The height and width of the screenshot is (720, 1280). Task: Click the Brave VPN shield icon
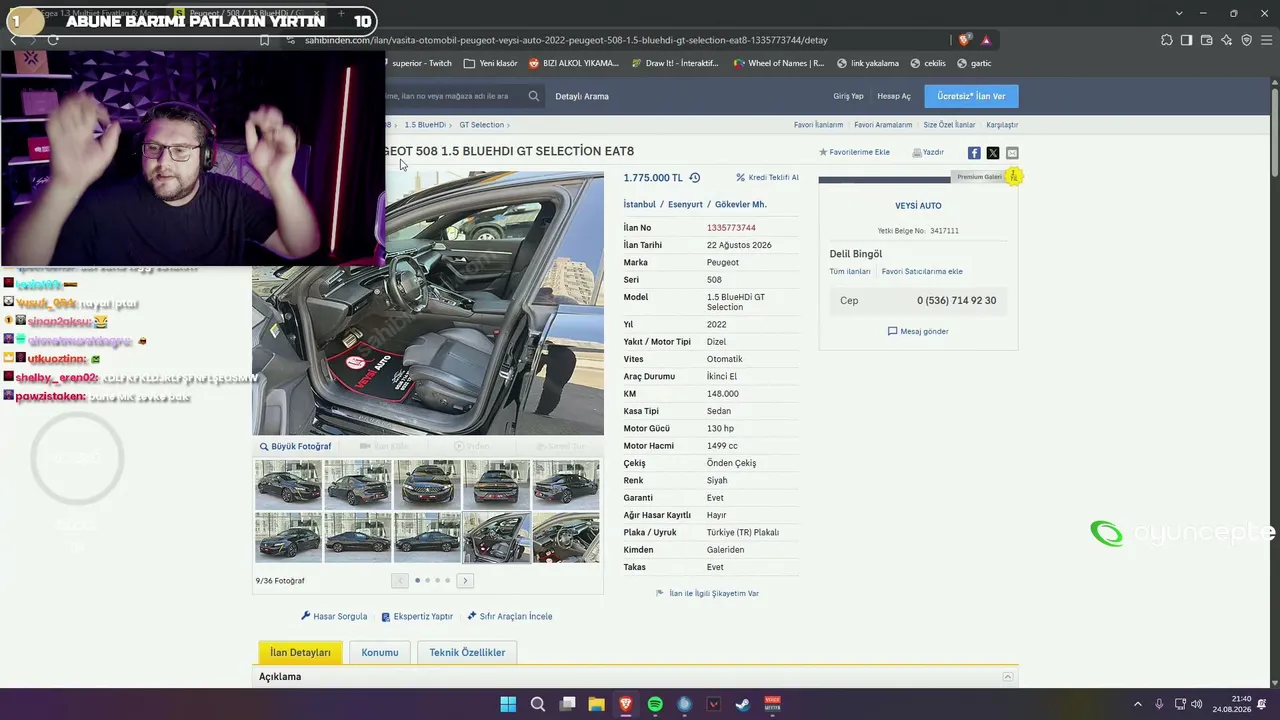(1246, 40)
